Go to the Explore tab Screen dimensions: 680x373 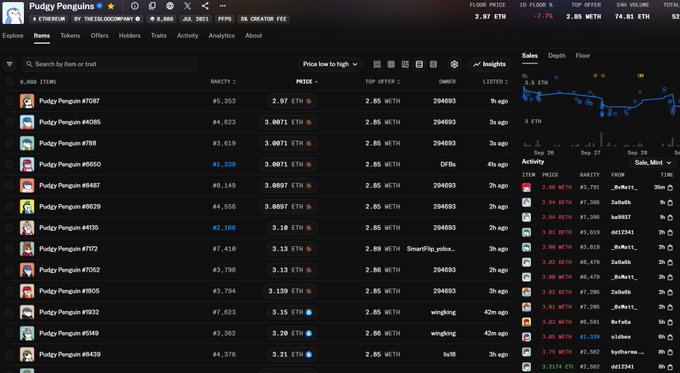tap(13, 36)
